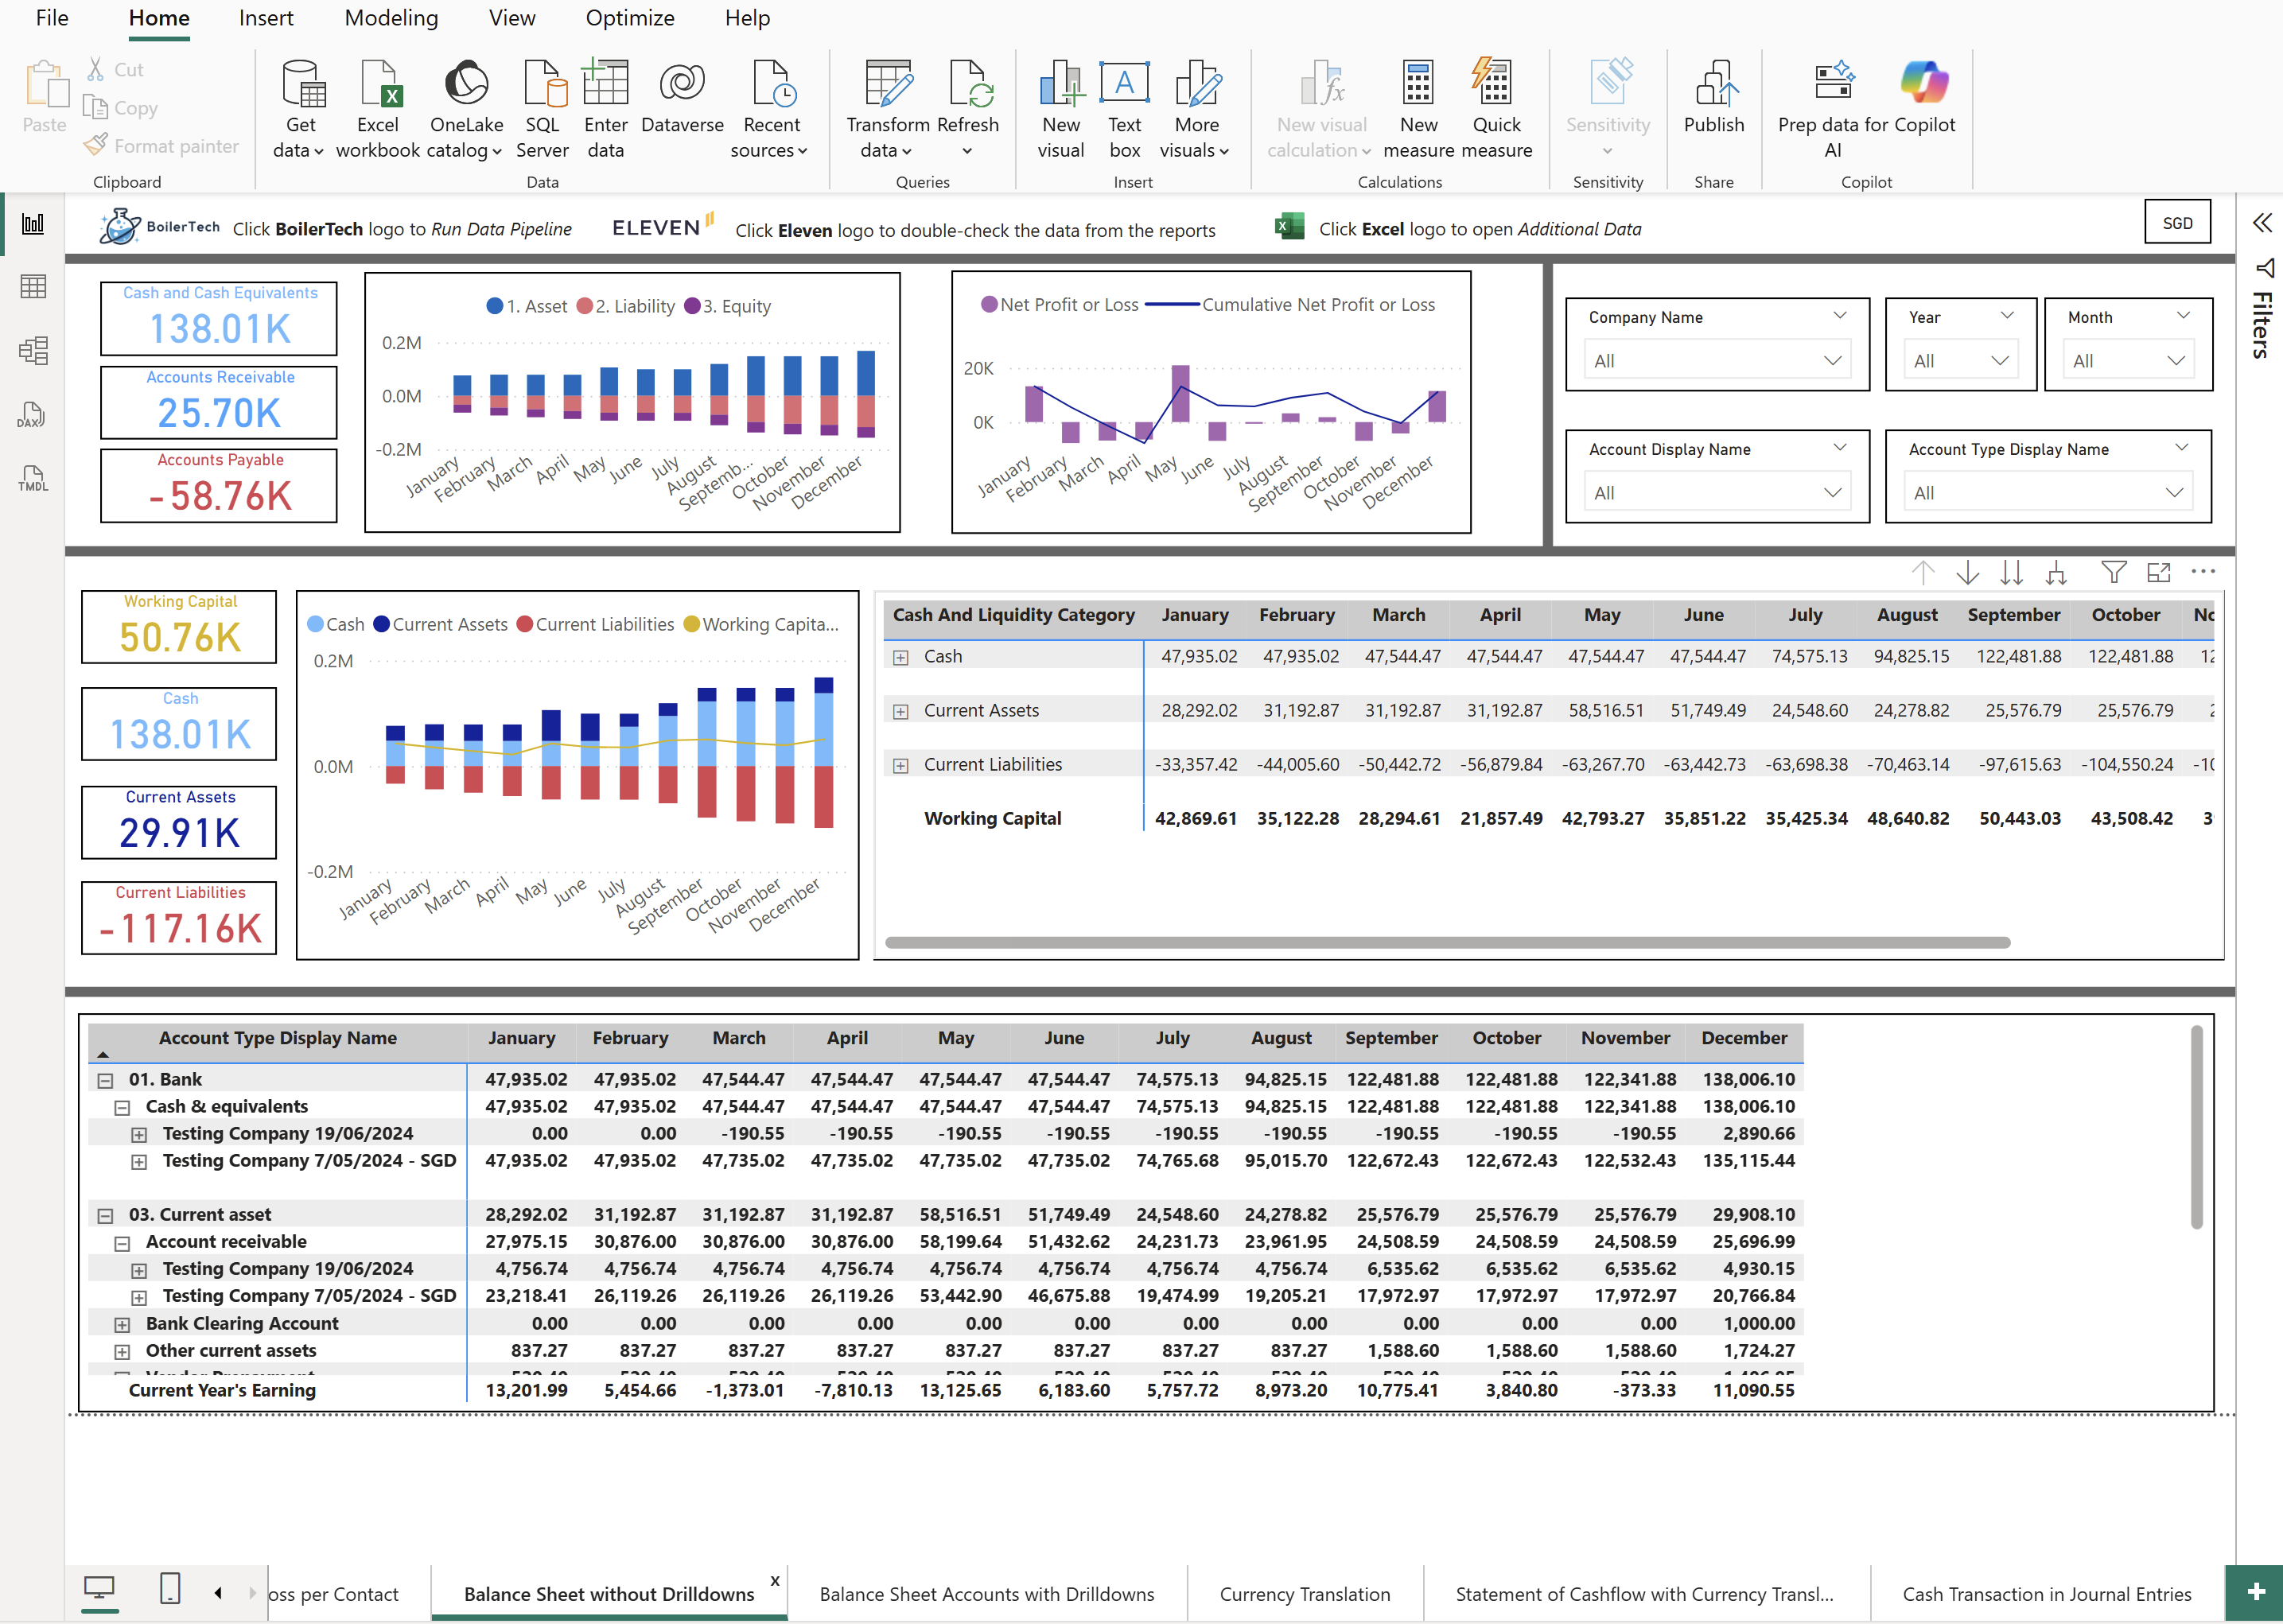The width and height of the screenshot is (2283, 1624).
Task: Switch to mobile layout icon
Action: (x=170, y=1587)
